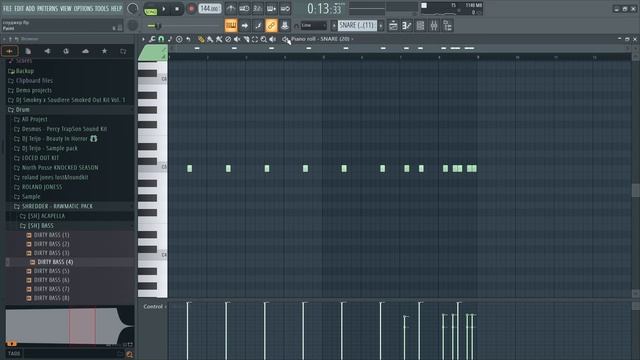The height and width of the screenshot is (360, 640).
Task: Disable typing keyboard to piano
Action: (231, 26)
